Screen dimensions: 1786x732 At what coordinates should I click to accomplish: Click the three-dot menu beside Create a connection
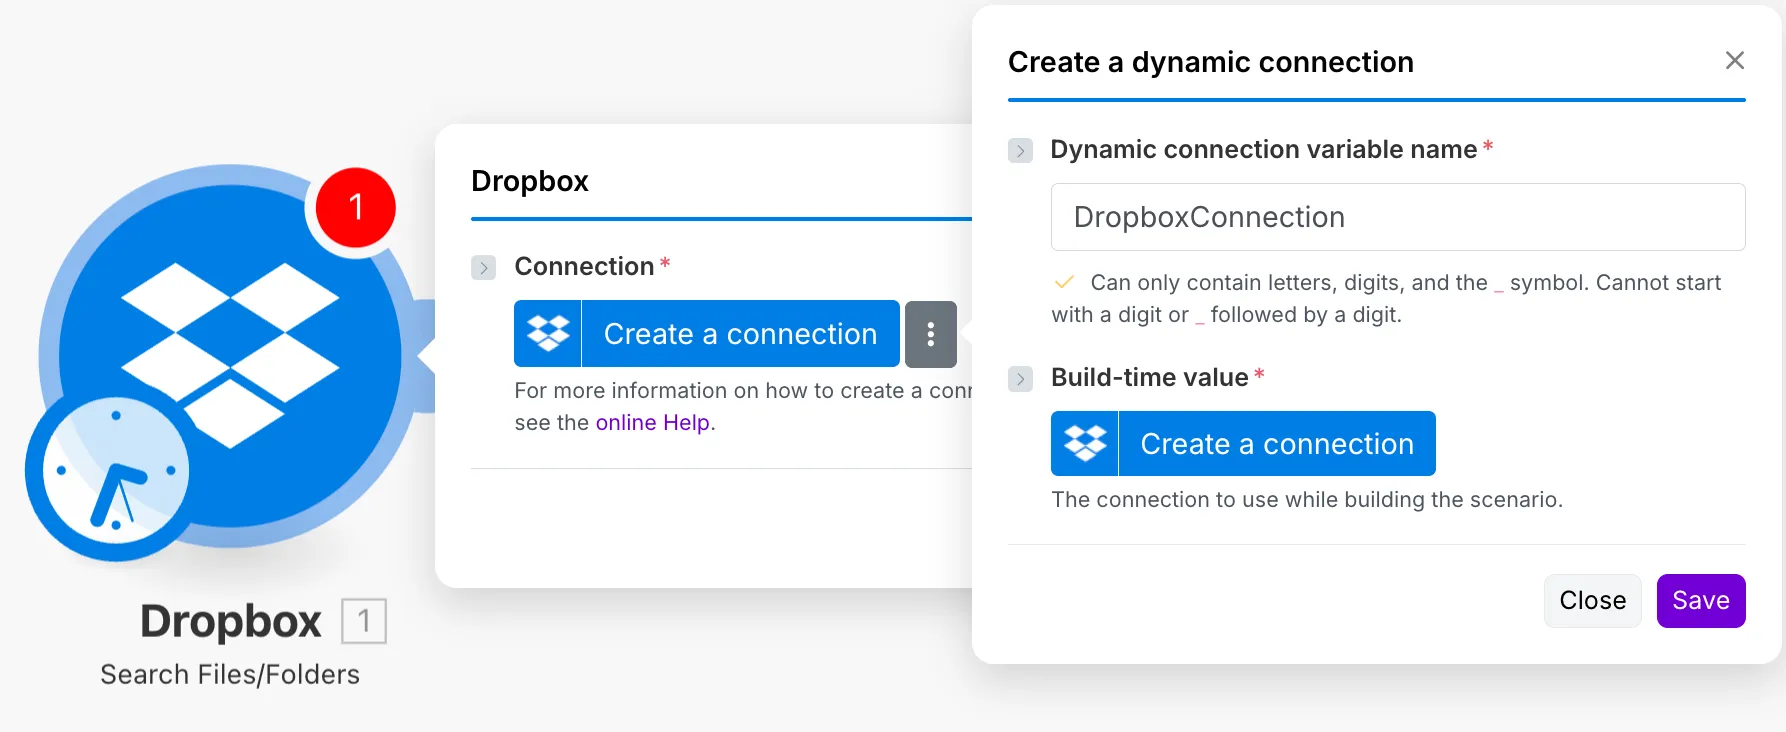coord(931,334)
